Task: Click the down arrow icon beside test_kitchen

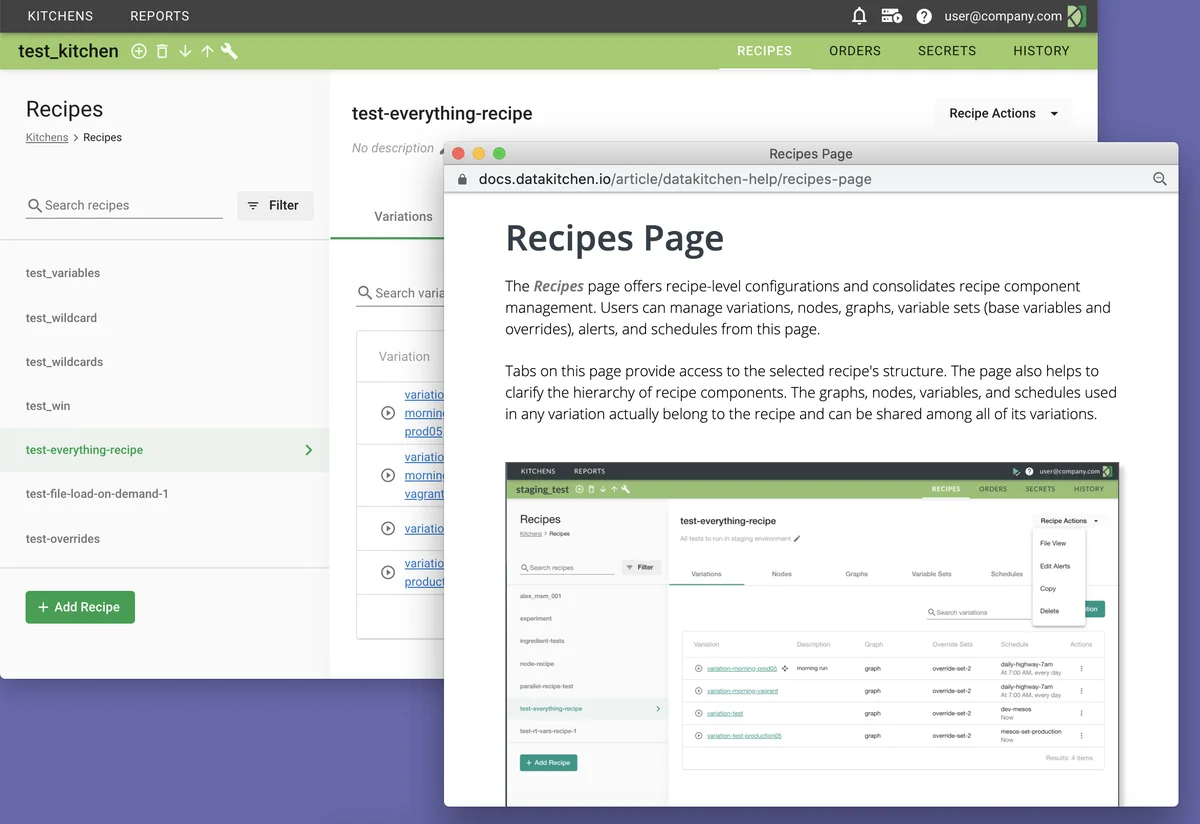Action: [x=185, y=51]
